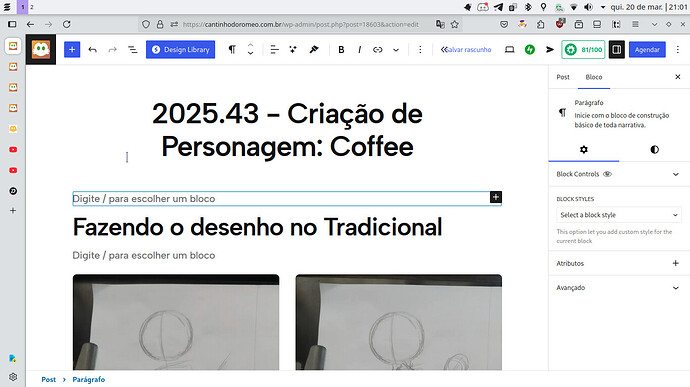
Task: Toggle the settings sidebar panel button
Action: point(617,50)
